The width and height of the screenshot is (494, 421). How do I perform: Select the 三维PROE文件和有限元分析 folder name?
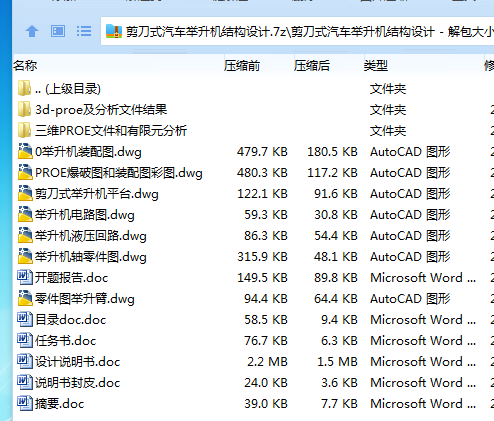111,131
